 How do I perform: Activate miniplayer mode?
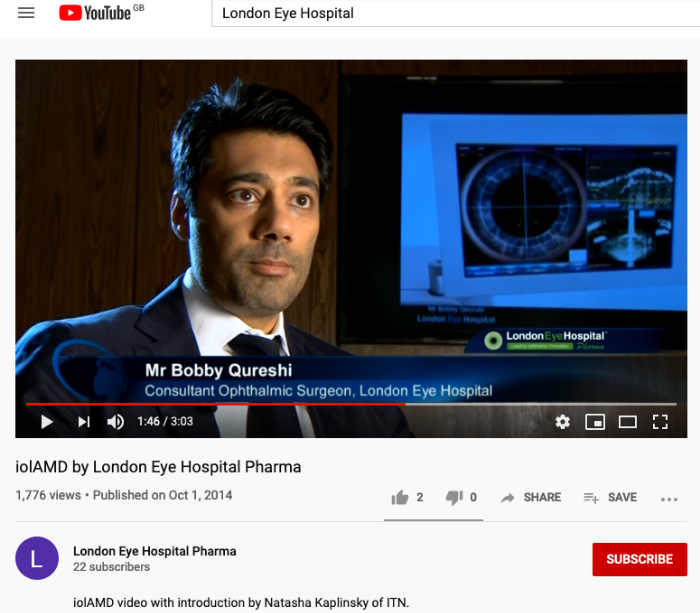point(595,422)
